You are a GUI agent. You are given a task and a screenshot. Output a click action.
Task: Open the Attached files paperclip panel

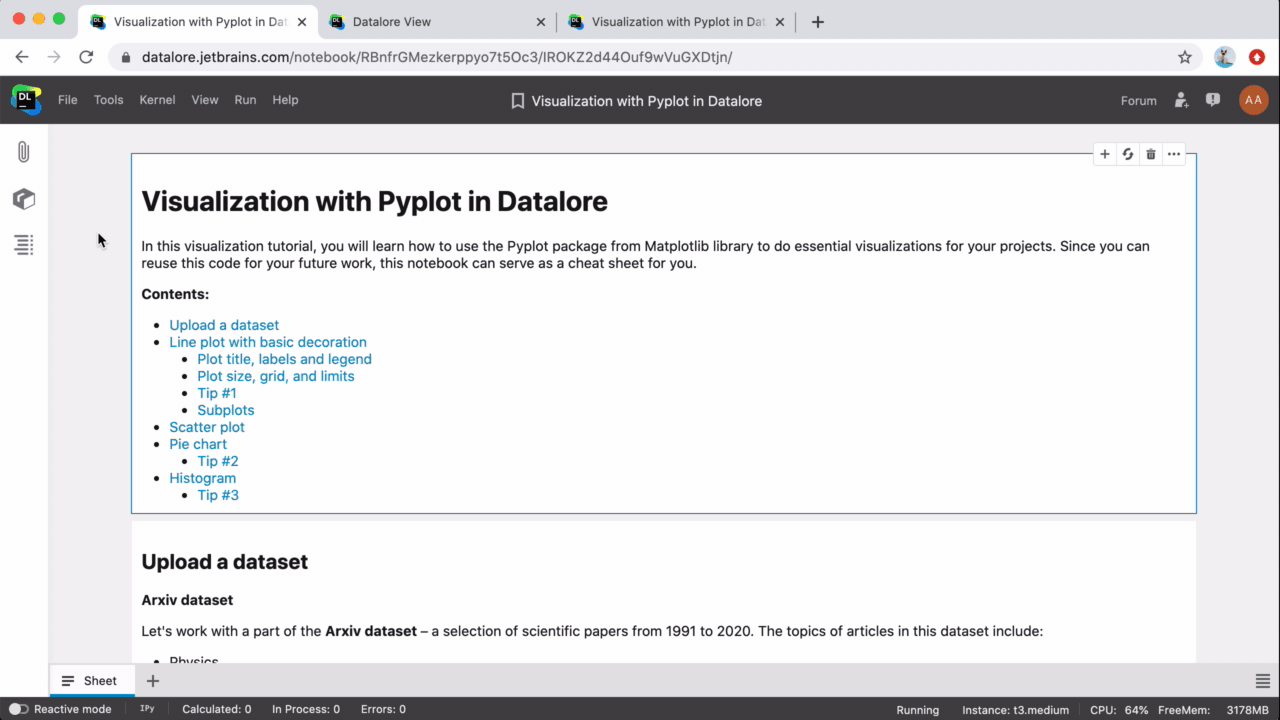pyautogui.click(x=24, y=152)
